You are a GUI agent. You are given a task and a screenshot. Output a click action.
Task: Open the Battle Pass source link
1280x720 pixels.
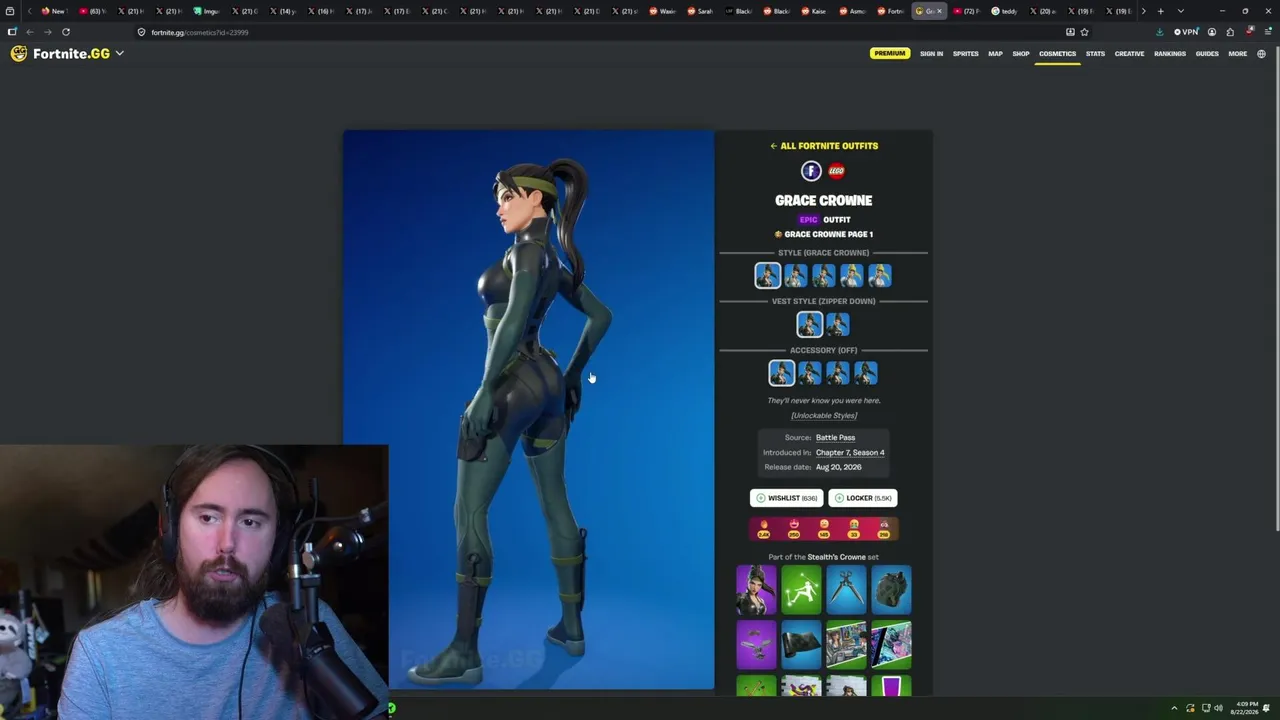coord(835,437)
